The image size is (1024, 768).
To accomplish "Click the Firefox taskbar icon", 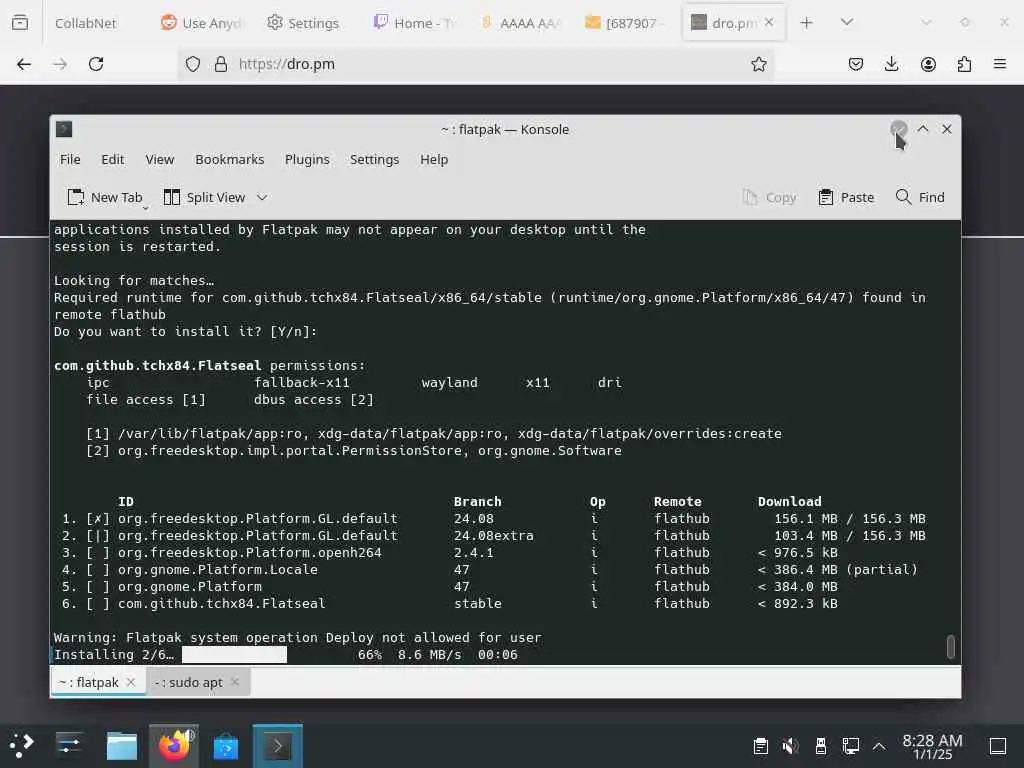I will click(x=174, y=745).
